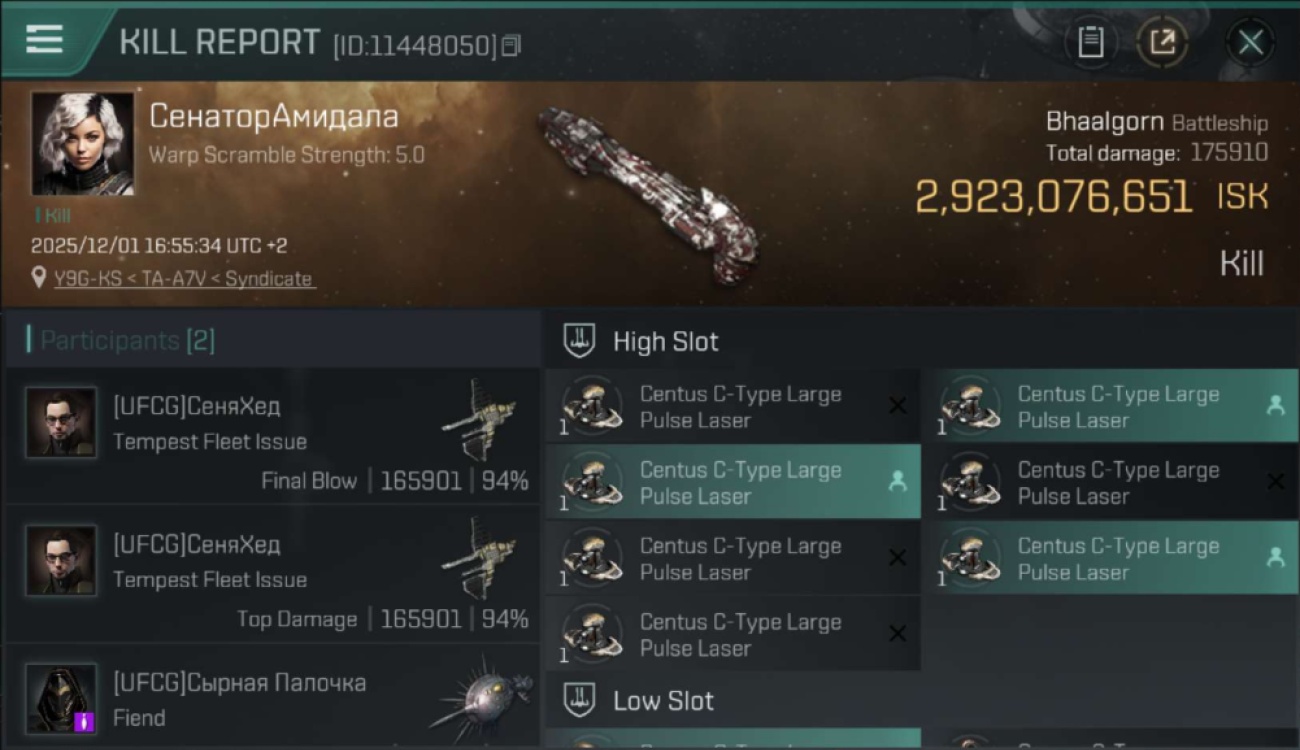Open СенаторАмидала's pilot portrait

pyautogui.click(x=82, y=144)
